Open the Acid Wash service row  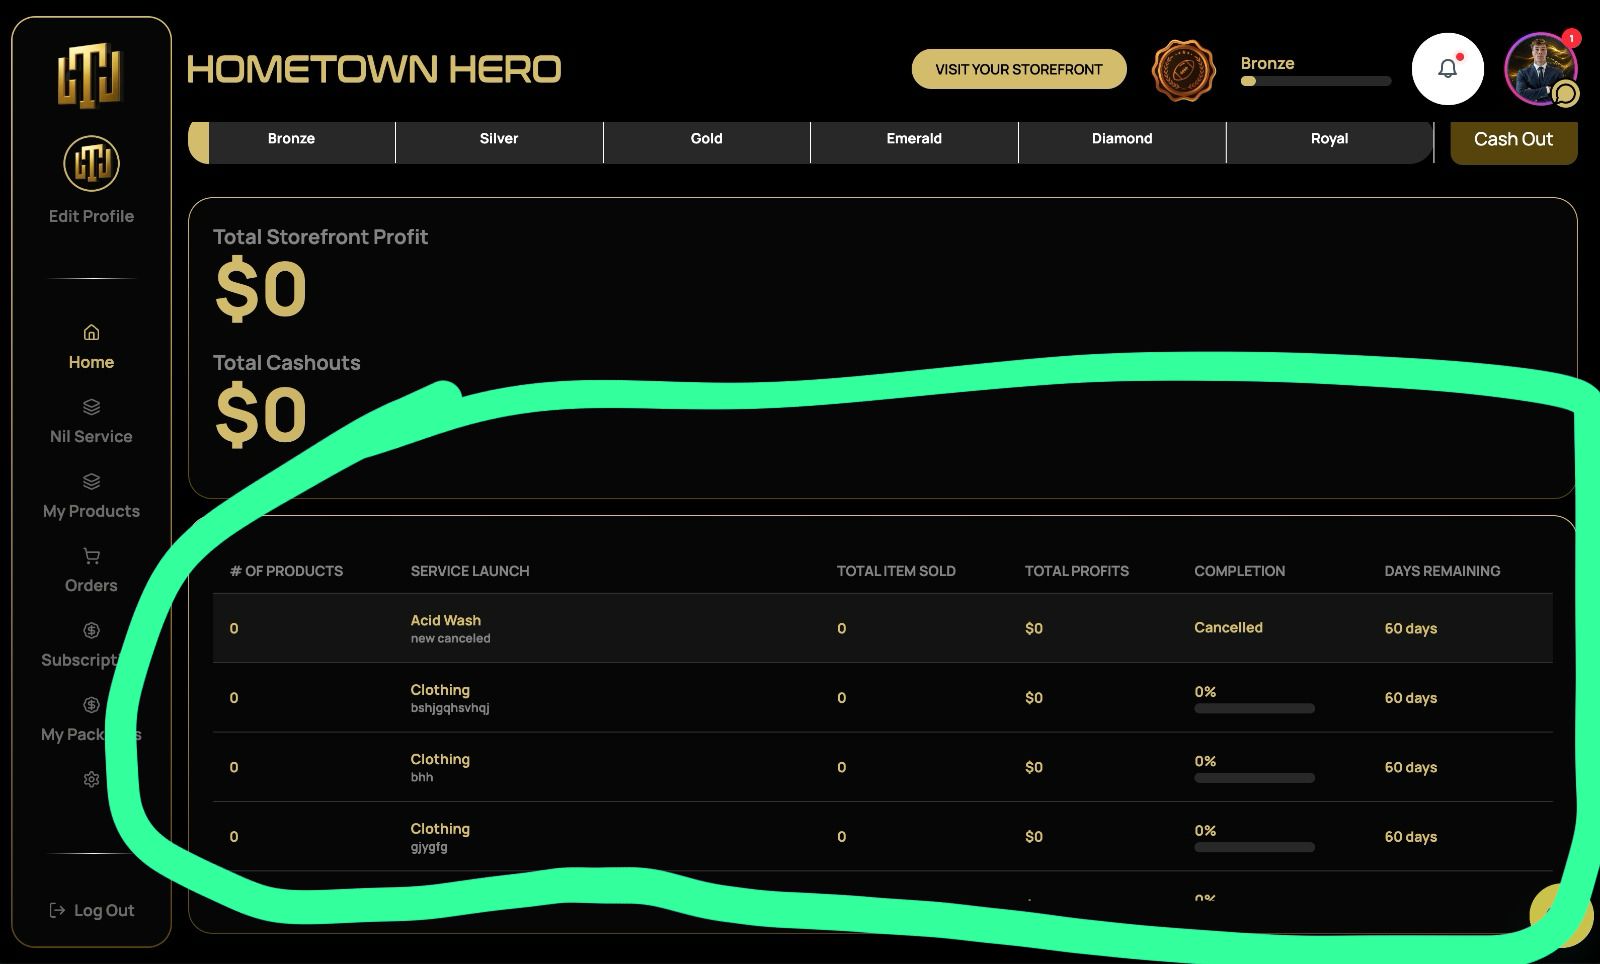click(x=446, y=621)
